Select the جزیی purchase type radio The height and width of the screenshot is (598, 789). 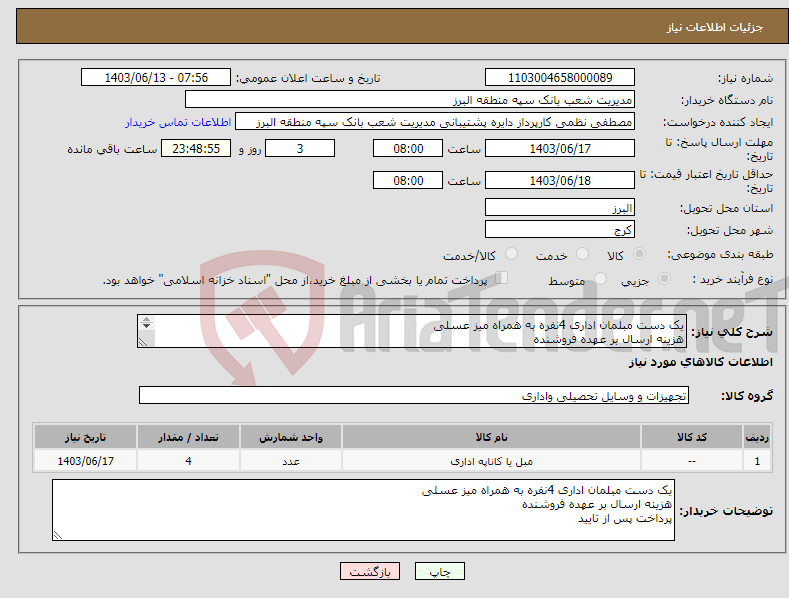tap(664, 279)
